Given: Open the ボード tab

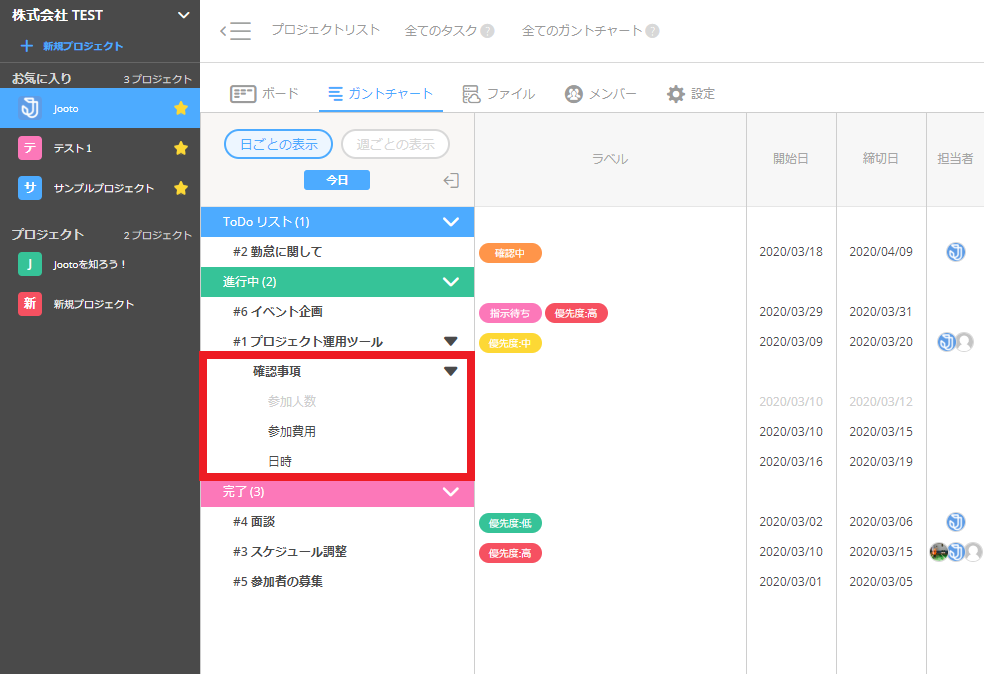Looking at the screenshot, I should (x=265, y=94).
